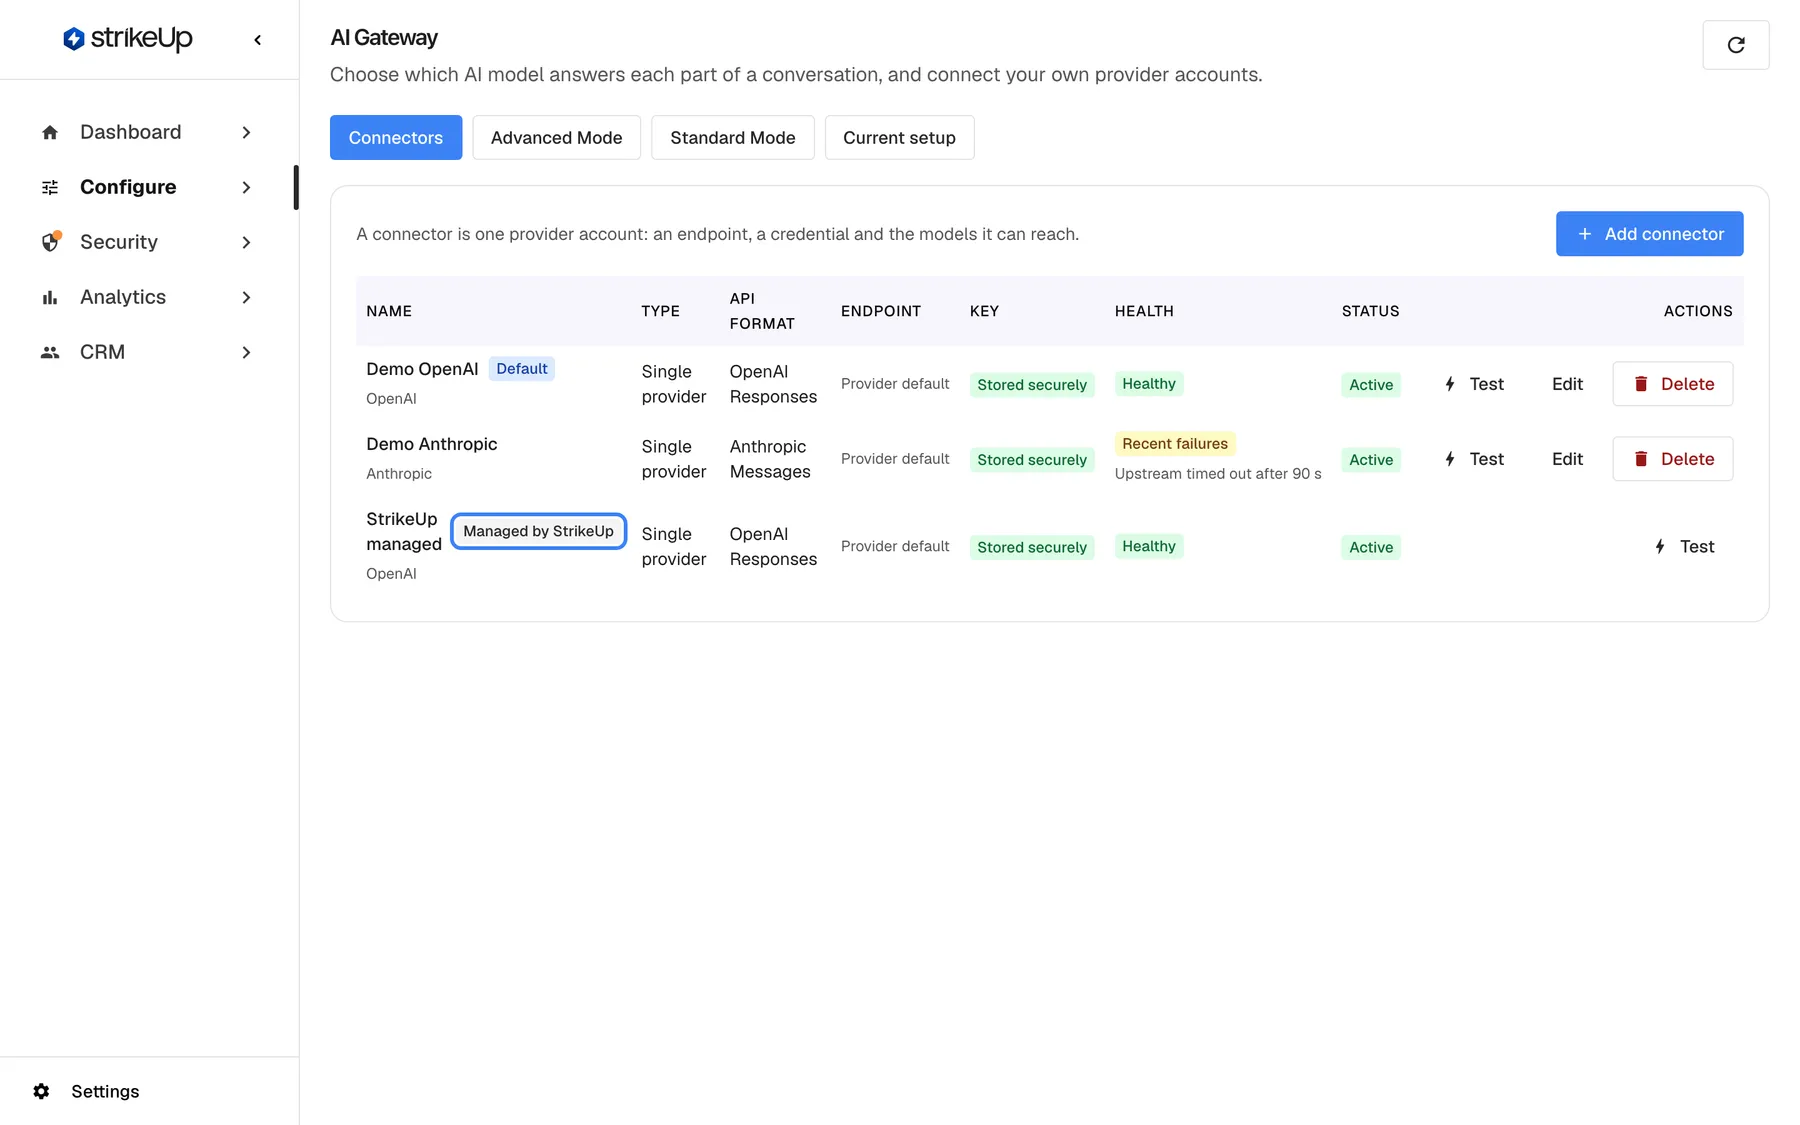Click Stored securely badge for Demo OpenAI
This screenshot has width=1800, height=1125.
click(x=1032, y=385)
